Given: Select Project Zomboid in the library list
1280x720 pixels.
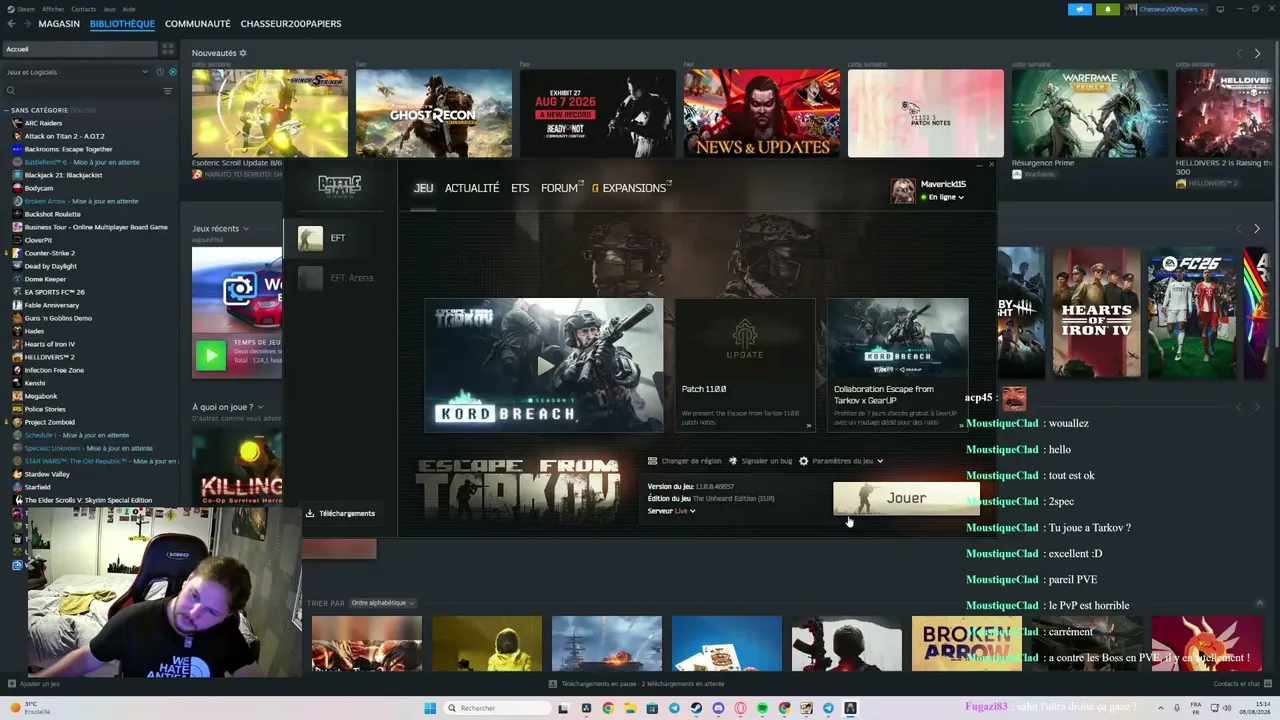Looking at the screenshot, I should (x=49, y=422).
